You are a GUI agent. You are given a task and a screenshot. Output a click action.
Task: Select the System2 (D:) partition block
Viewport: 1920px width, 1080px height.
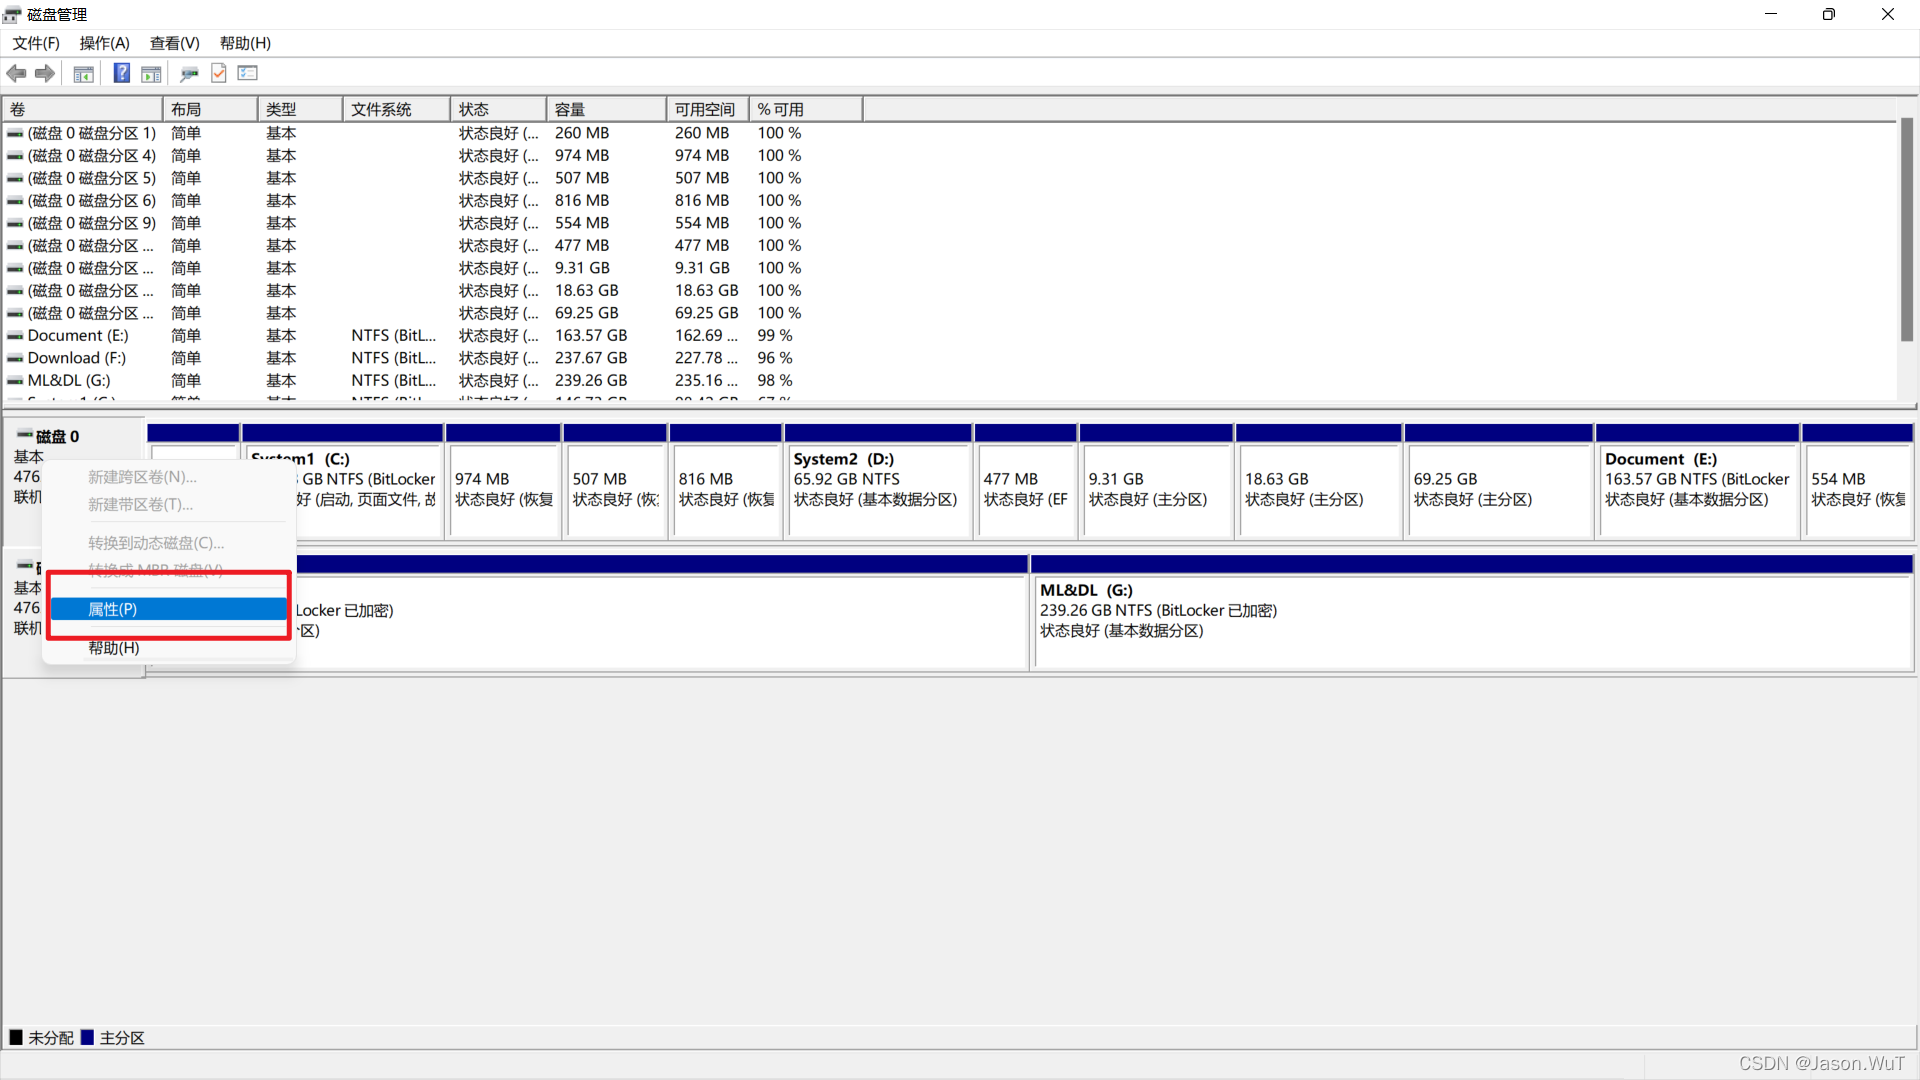(879, 482)
